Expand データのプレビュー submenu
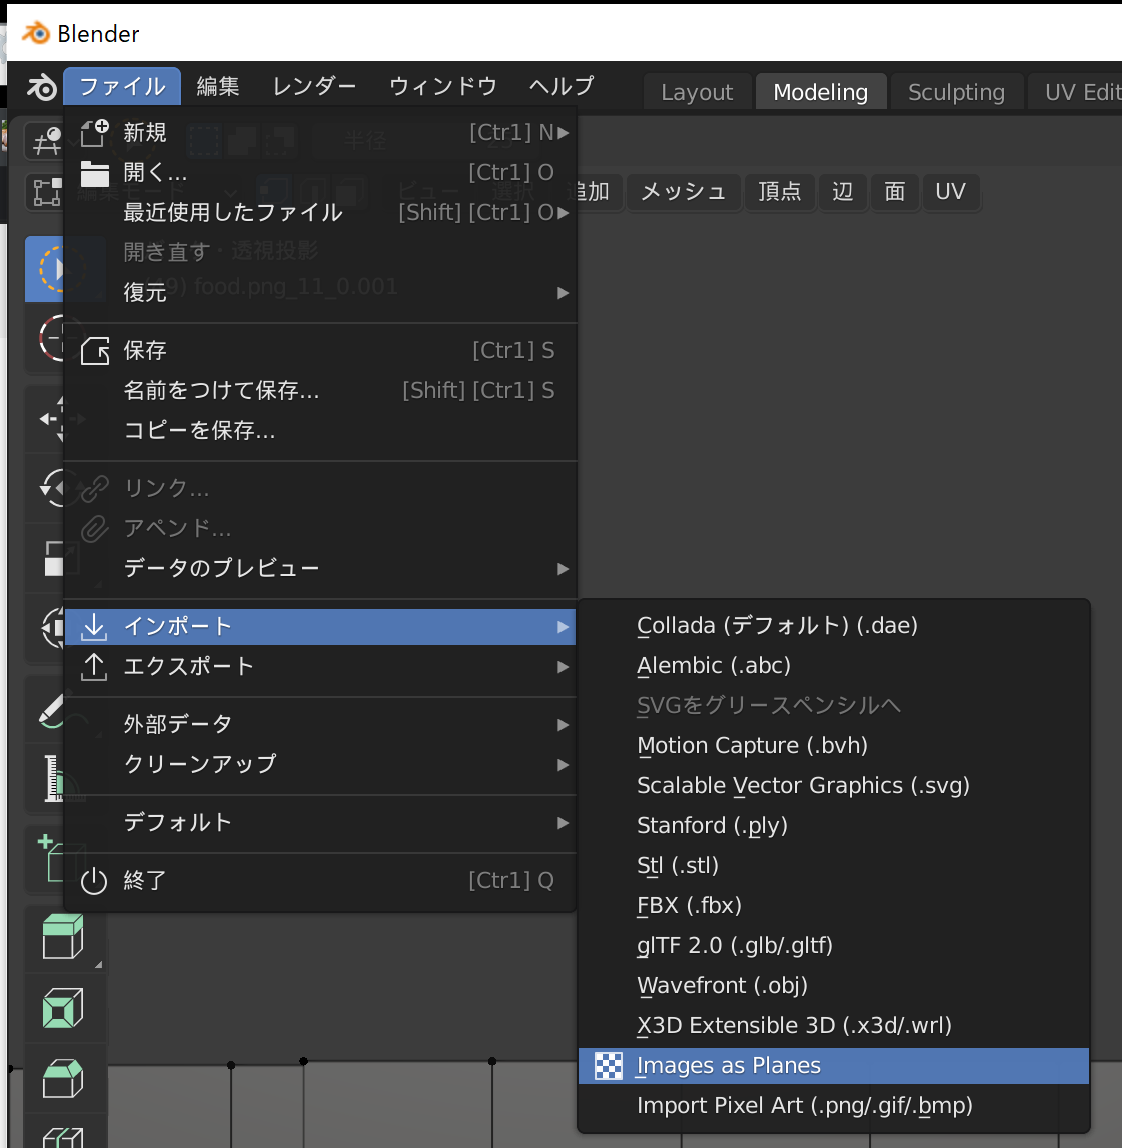The width and height of the screenshot is (1122, 1148). (x=321, y=569)
